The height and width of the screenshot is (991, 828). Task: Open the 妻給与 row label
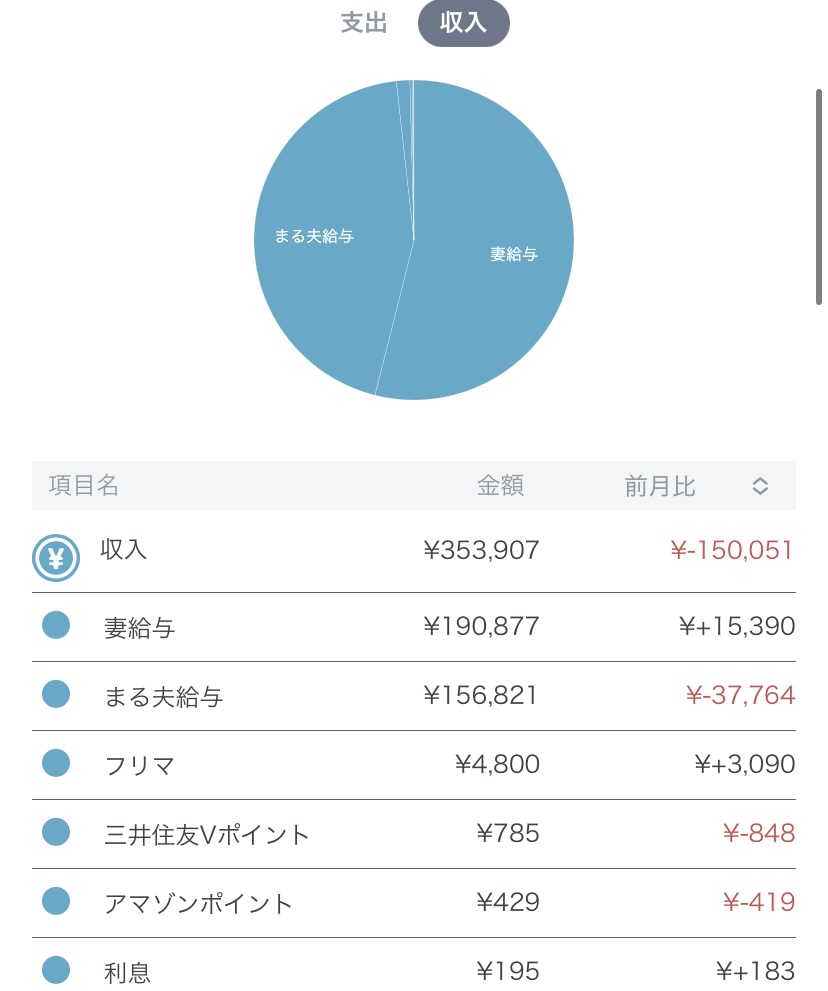(140, 628)
